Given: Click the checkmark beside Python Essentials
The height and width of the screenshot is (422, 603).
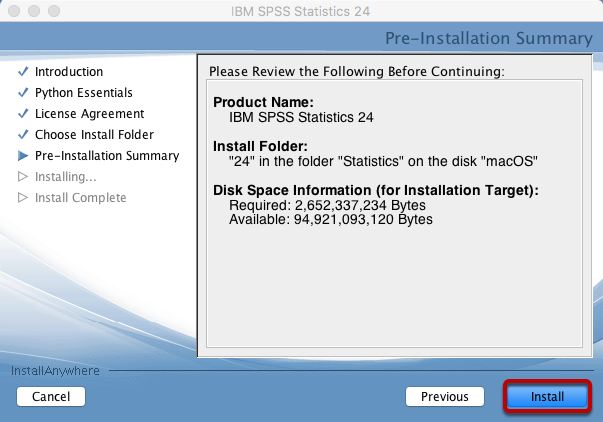Looking at the screenshot, I should click(x=23, y=92).
